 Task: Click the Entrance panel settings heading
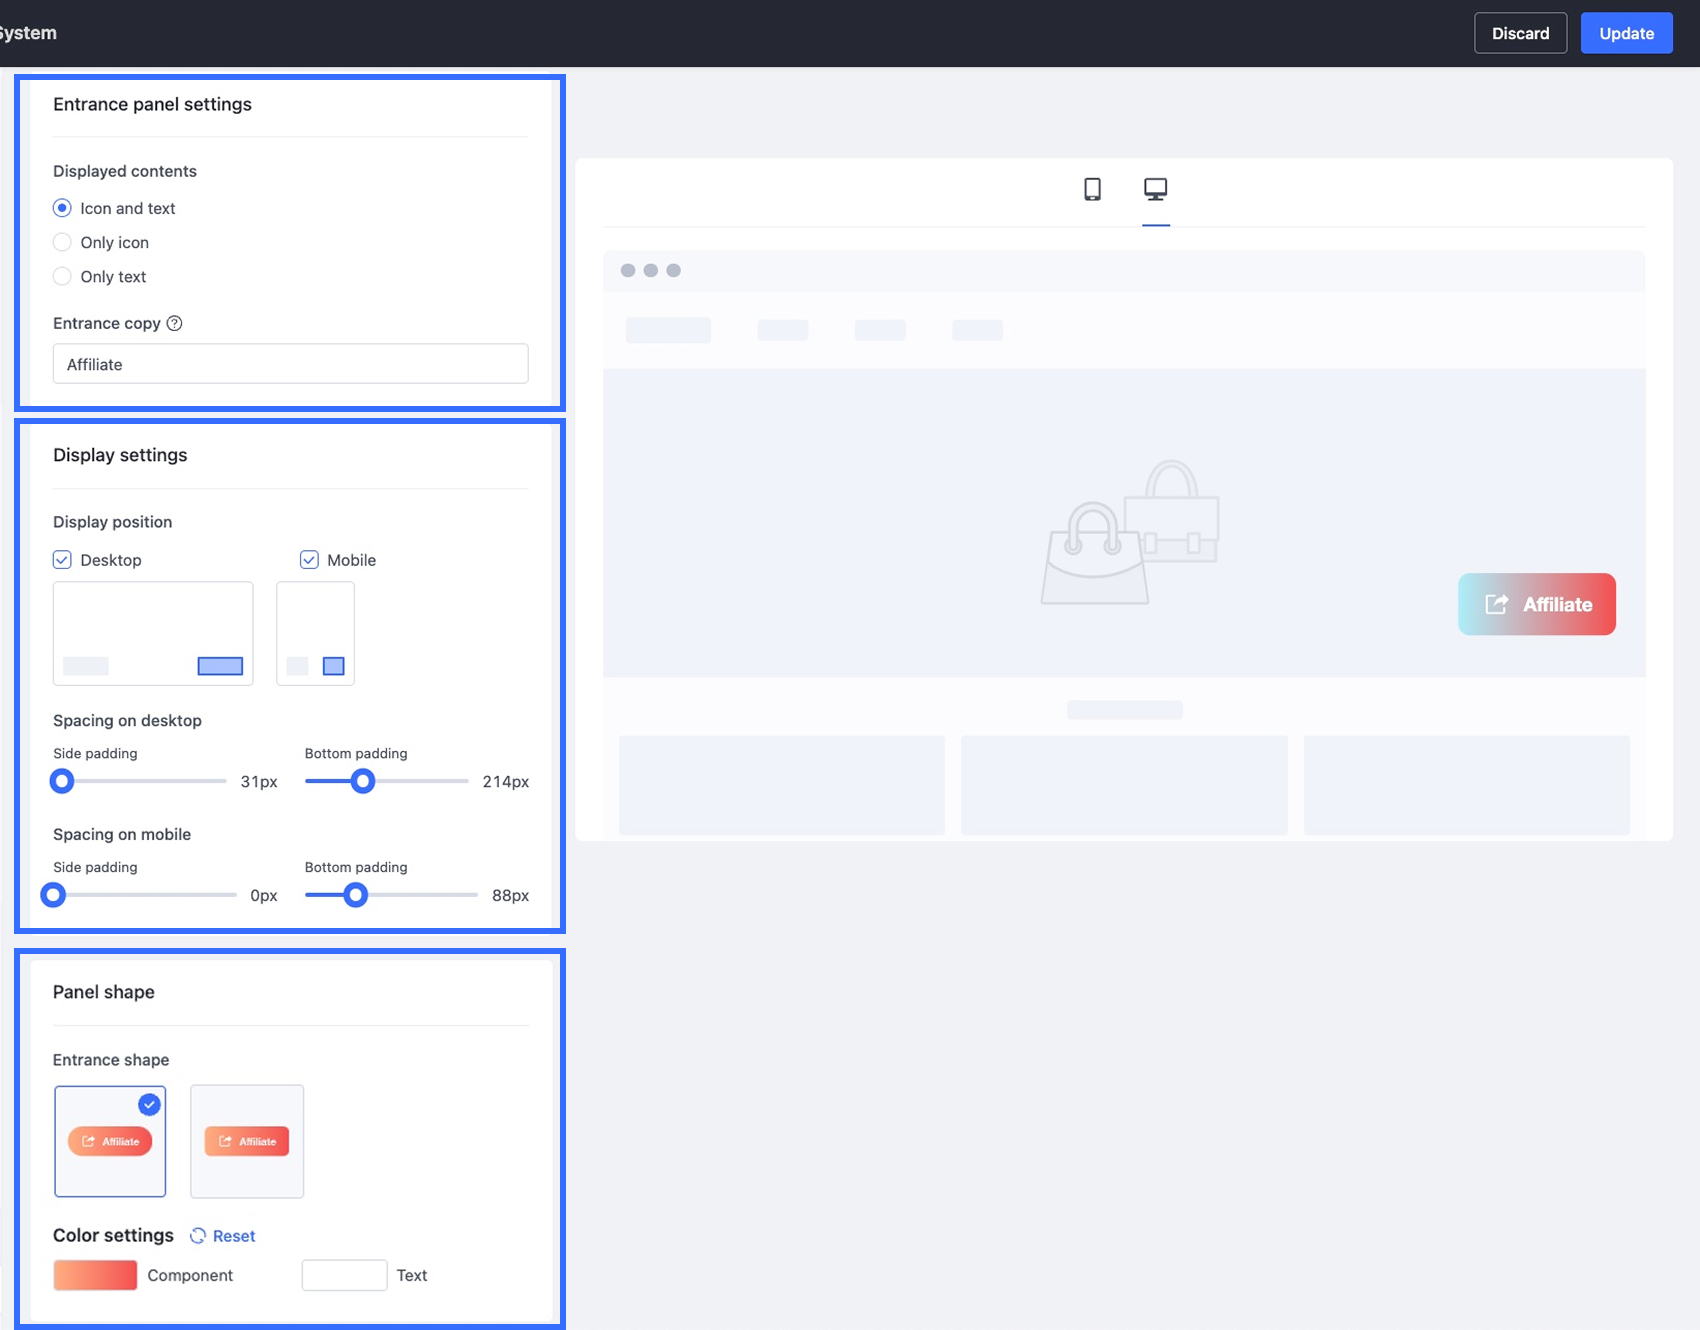[152, 104]
